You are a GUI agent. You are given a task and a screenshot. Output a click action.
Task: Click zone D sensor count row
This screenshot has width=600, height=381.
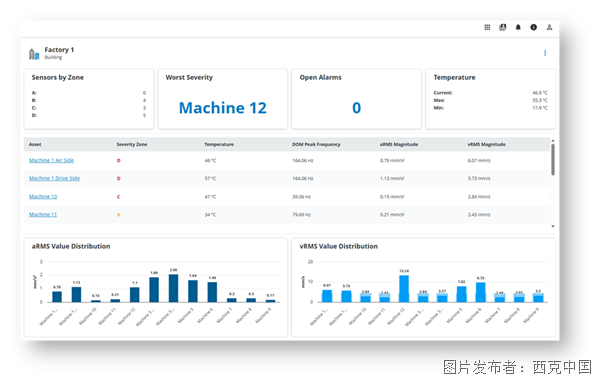coord(89,115)
